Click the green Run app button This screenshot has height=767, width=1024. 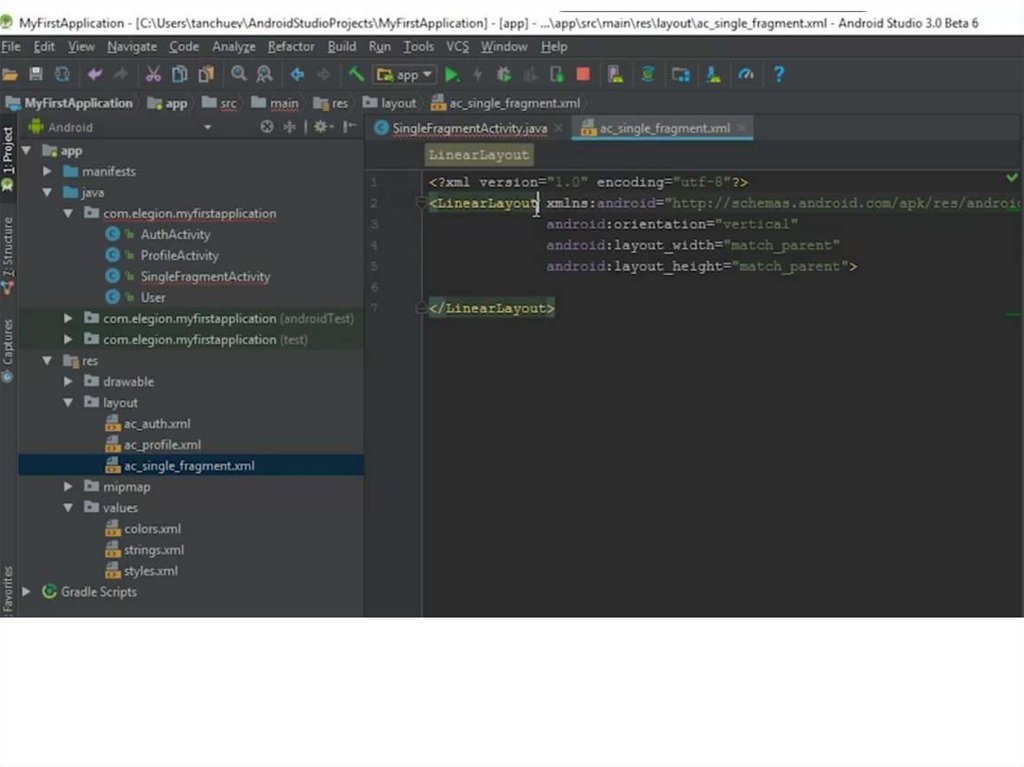452,75
